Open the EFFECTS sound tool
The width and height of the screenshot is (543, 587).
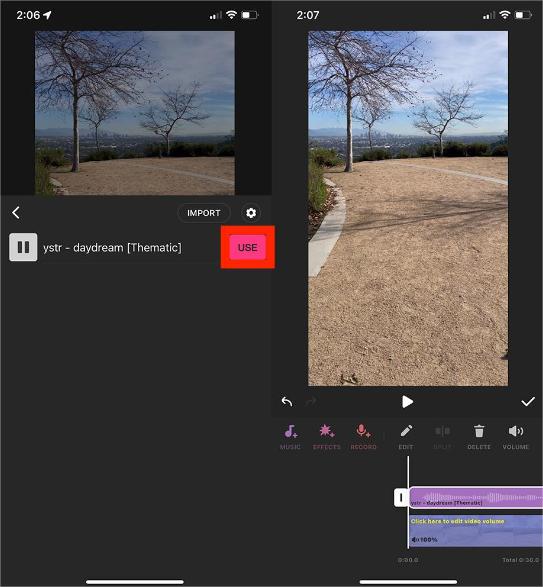(x=327, y=437)
